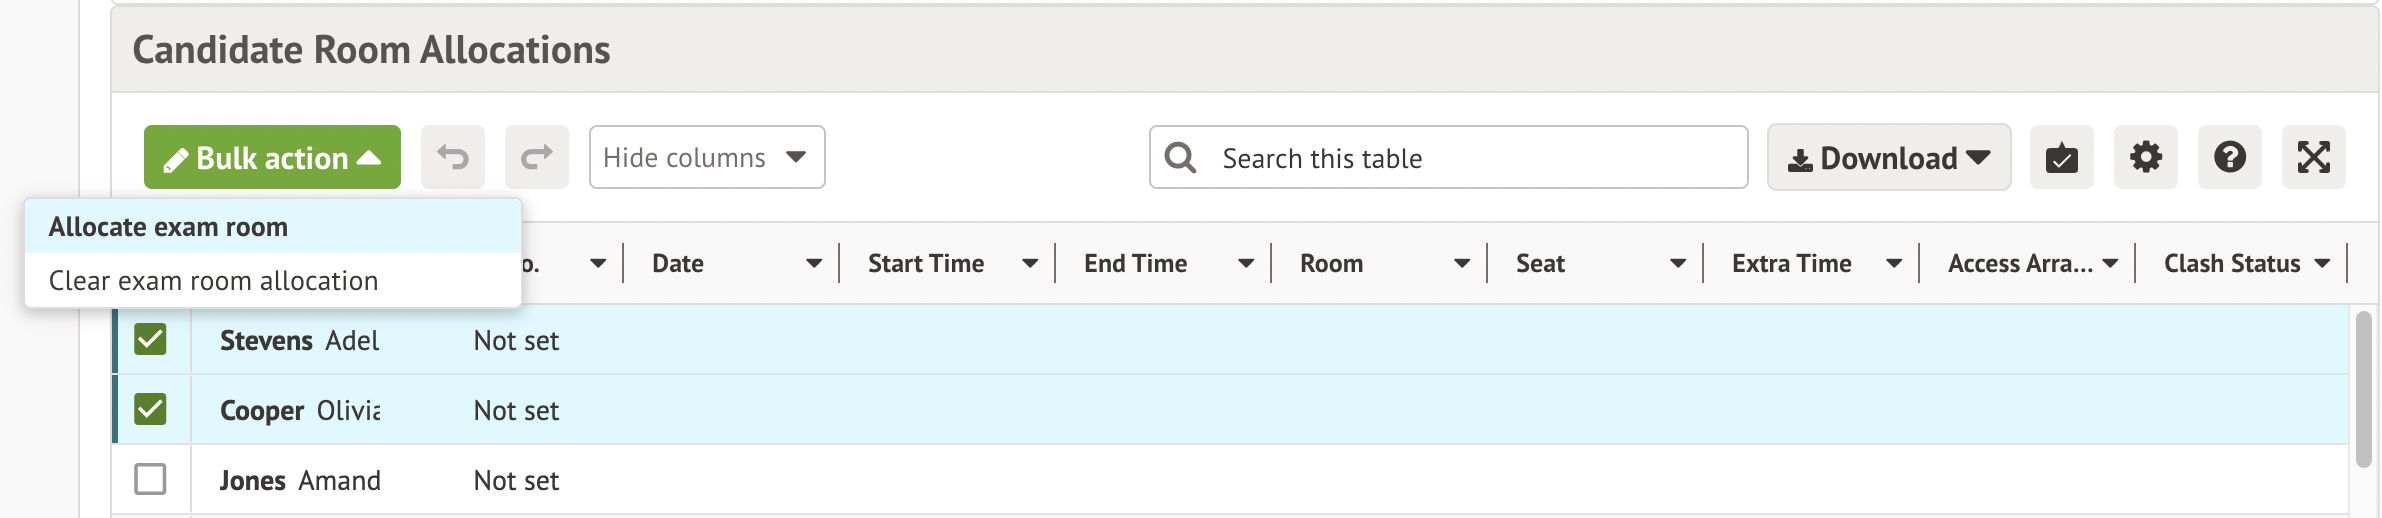Choose Clear exam room allocation option

(x=213, y=281)
